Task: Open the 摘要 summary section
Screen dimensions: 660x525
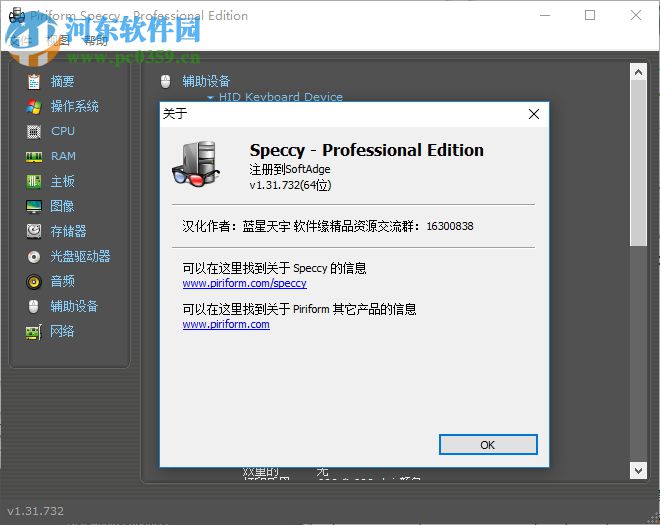Action: [x=62, y=81]
